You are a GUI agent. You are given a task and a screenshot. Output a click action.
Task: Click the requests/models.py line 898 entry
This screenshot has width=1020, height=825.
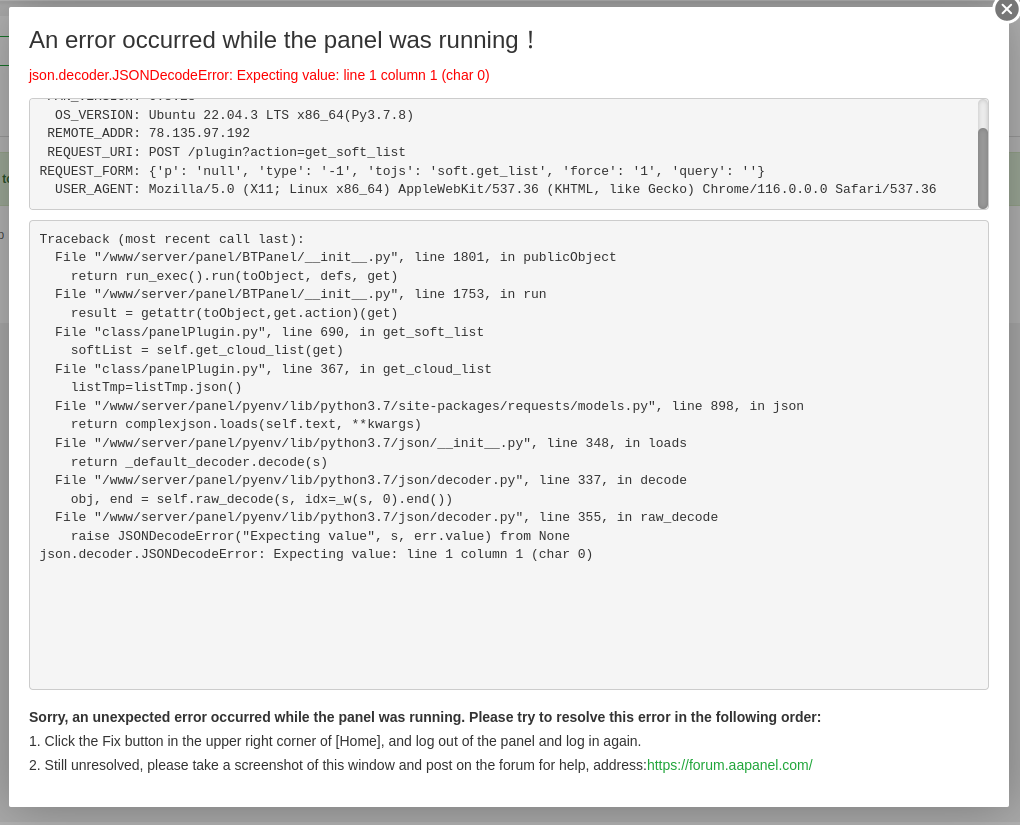(429, 406)
